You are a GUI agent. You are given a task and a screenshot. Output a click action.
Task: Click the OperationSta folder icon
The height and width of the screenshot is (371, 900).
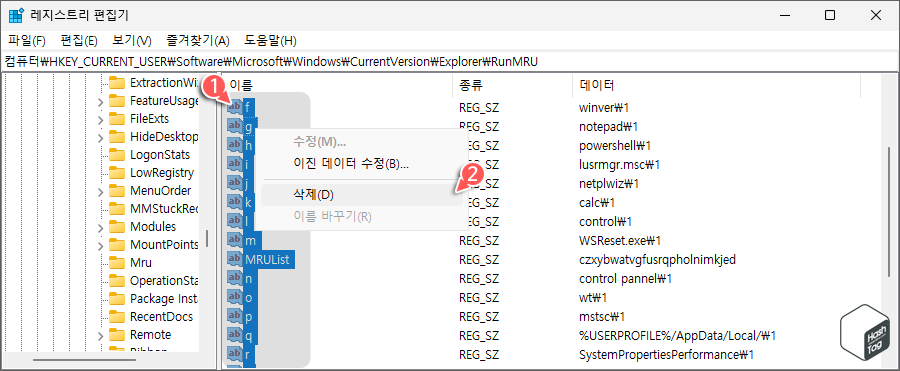[x=117, y=281]
